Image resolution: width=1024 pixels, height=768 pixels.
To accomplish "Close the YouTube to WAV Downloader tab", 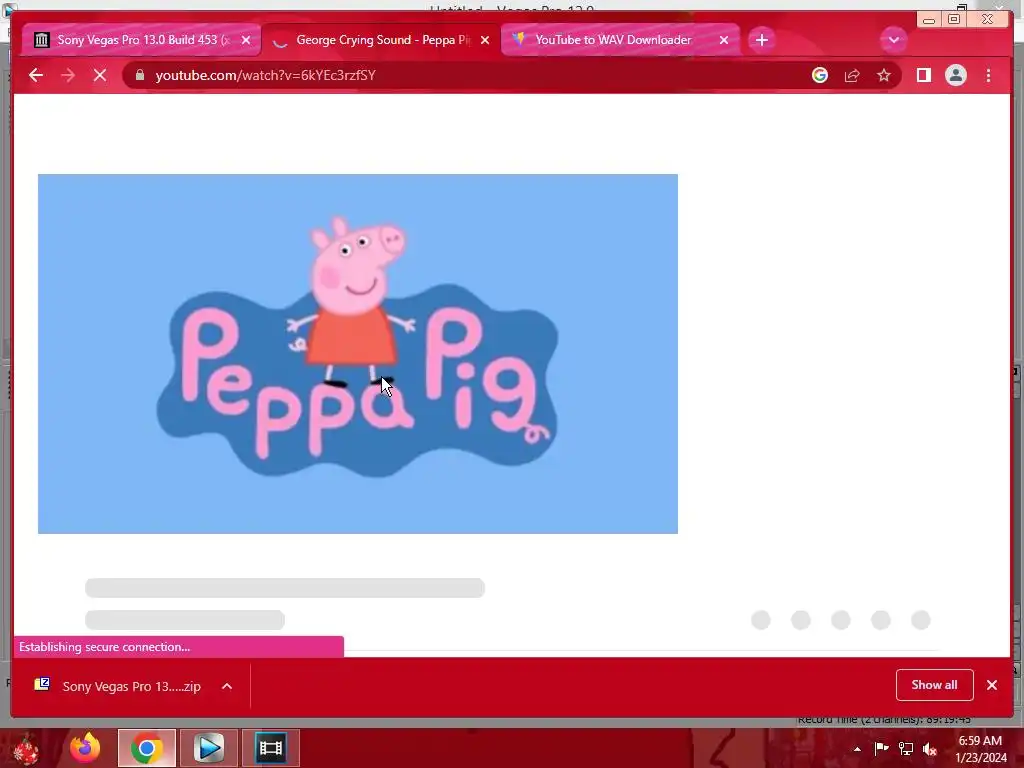I will point(724,40).
